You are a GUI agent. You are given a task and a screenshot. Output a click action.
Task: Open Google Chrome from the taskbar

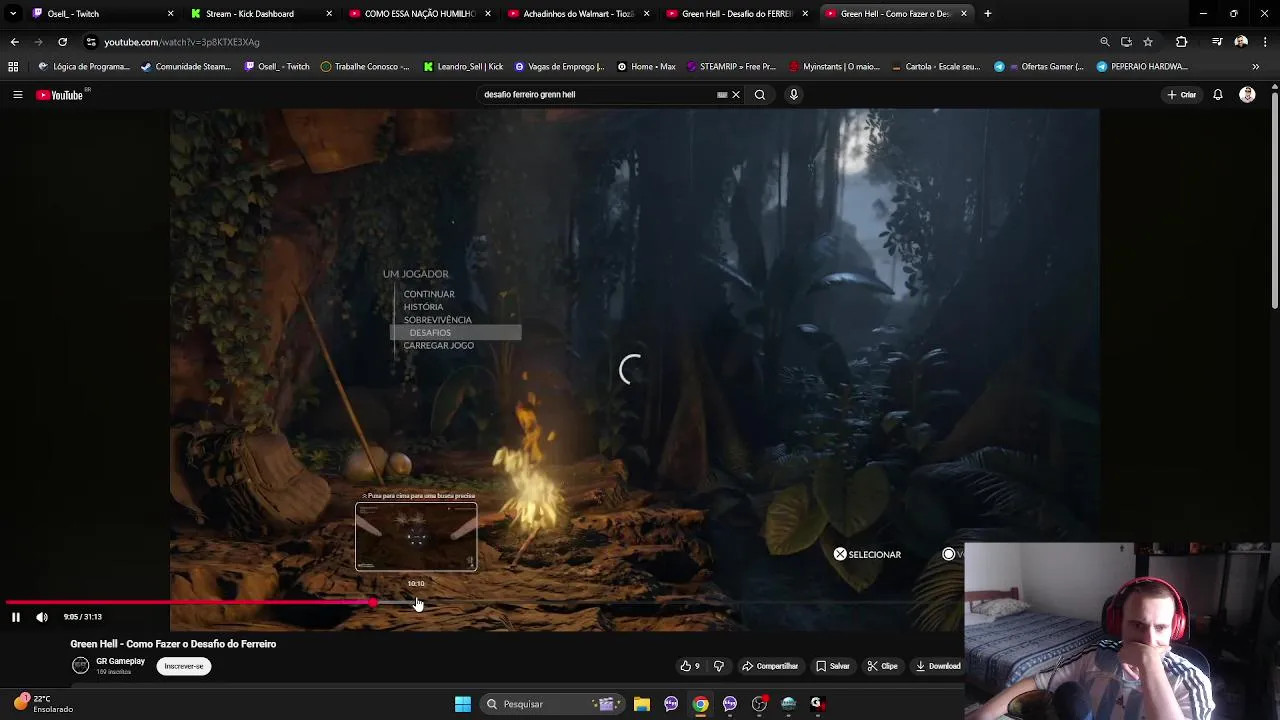tap(701, 704)
